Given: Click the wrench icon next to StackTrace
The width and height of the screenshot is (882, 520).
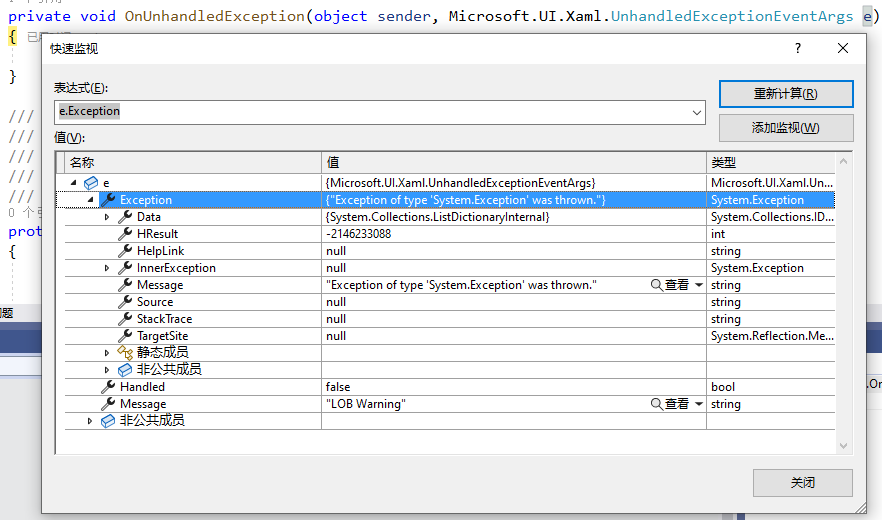Looking at the screenshot, I should click(x=125, y=319).
